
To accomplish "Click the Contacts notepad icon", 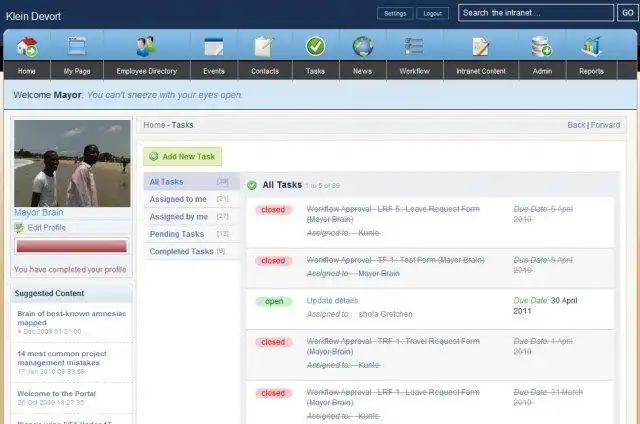I will [x=264, y=46].
